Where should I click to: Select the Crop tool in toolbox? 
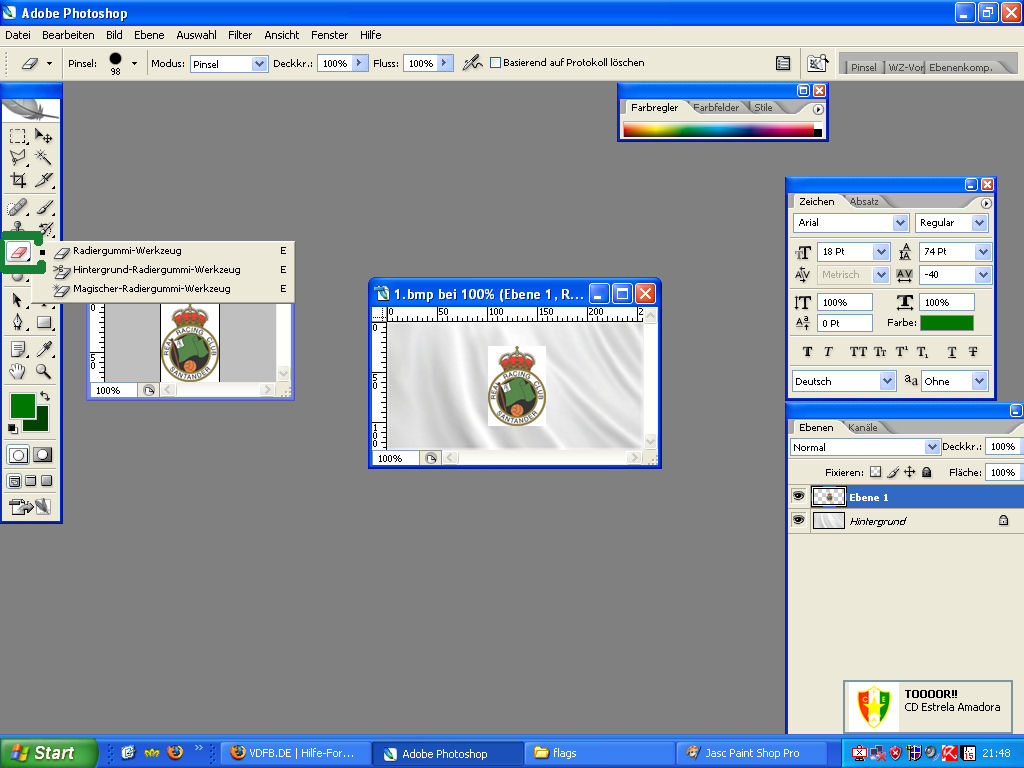18,181
